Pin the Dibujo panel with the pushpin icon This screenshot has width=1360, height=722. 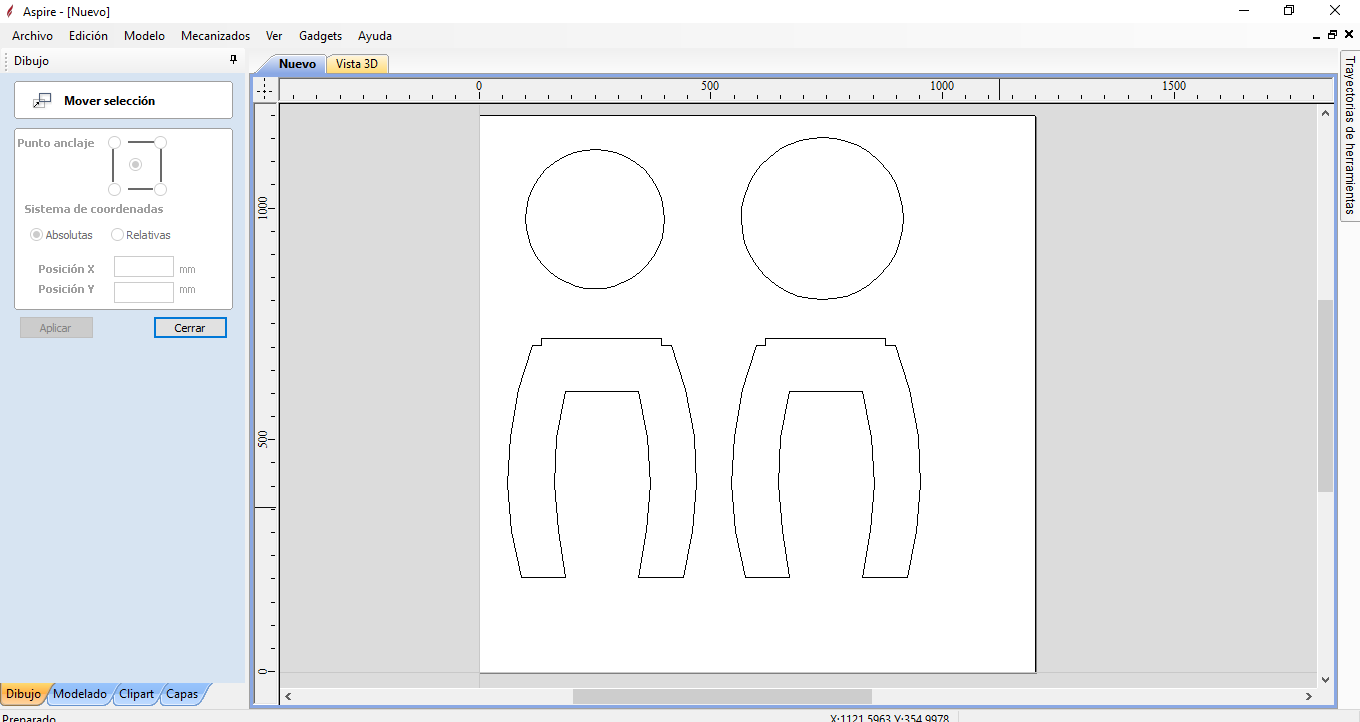coord(234,60)
